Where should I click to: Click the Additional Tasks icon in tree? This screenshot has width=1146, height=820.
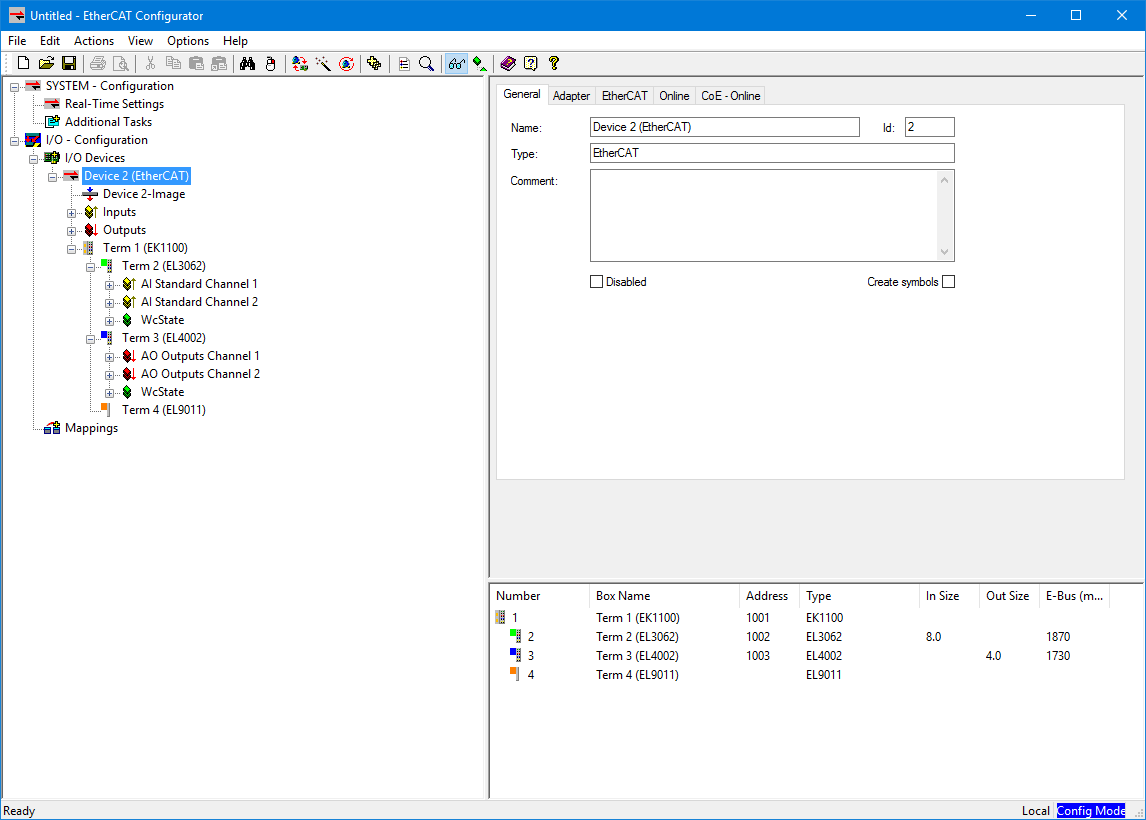pyautogui.click(x=52, y=122)
